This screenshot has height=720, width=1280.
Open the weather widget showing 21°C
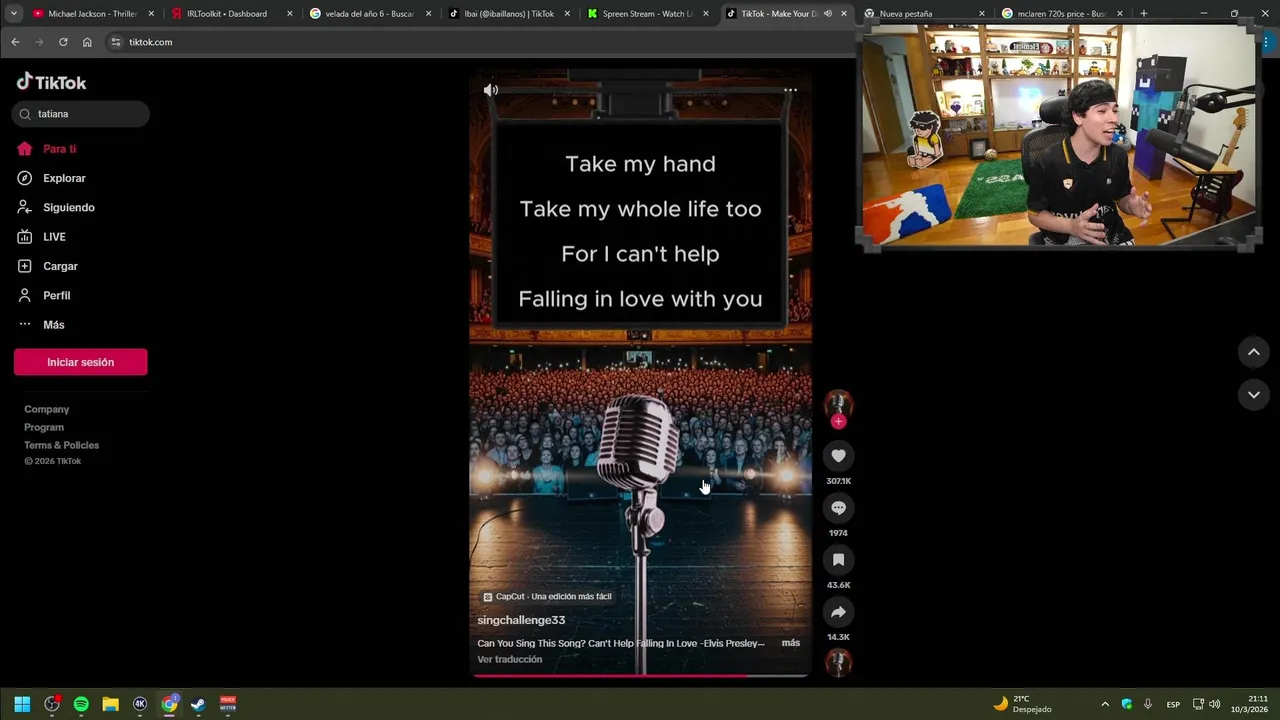[x=1021, y=704]
